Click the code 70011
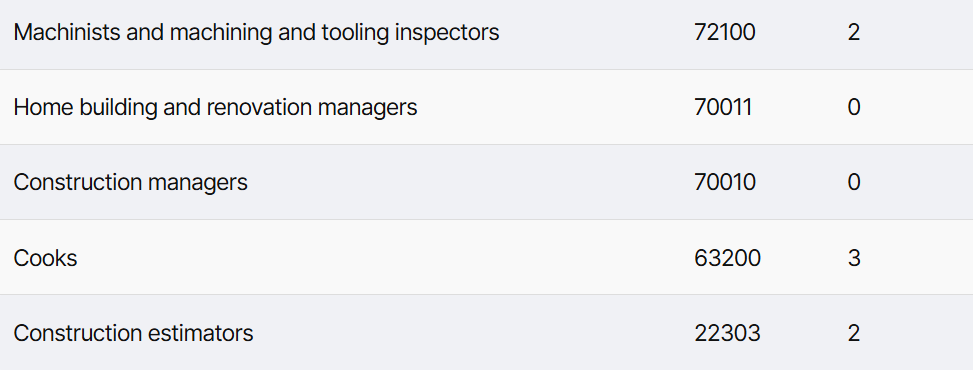This screenshot has height=370, width=973. (723, 107)
